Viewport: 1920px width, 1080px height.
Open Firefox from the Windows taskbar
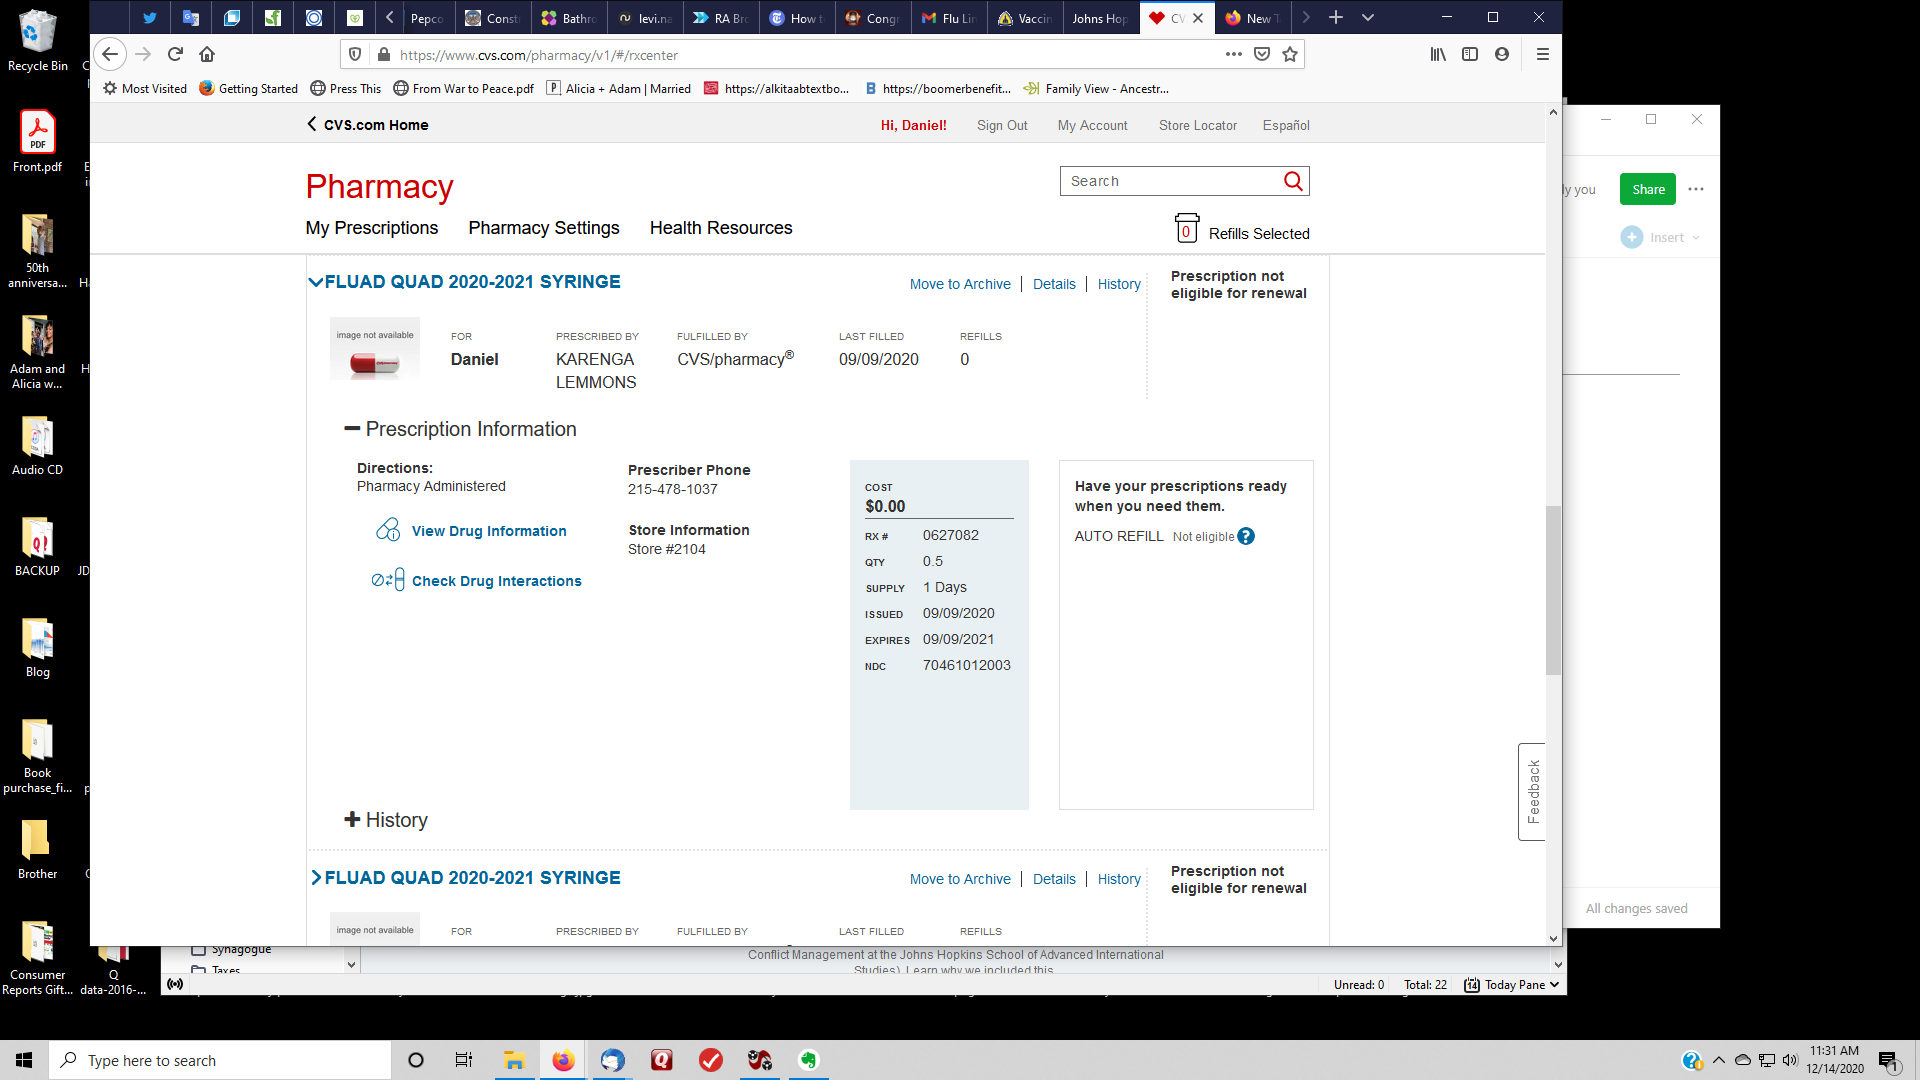(563, 1061)
